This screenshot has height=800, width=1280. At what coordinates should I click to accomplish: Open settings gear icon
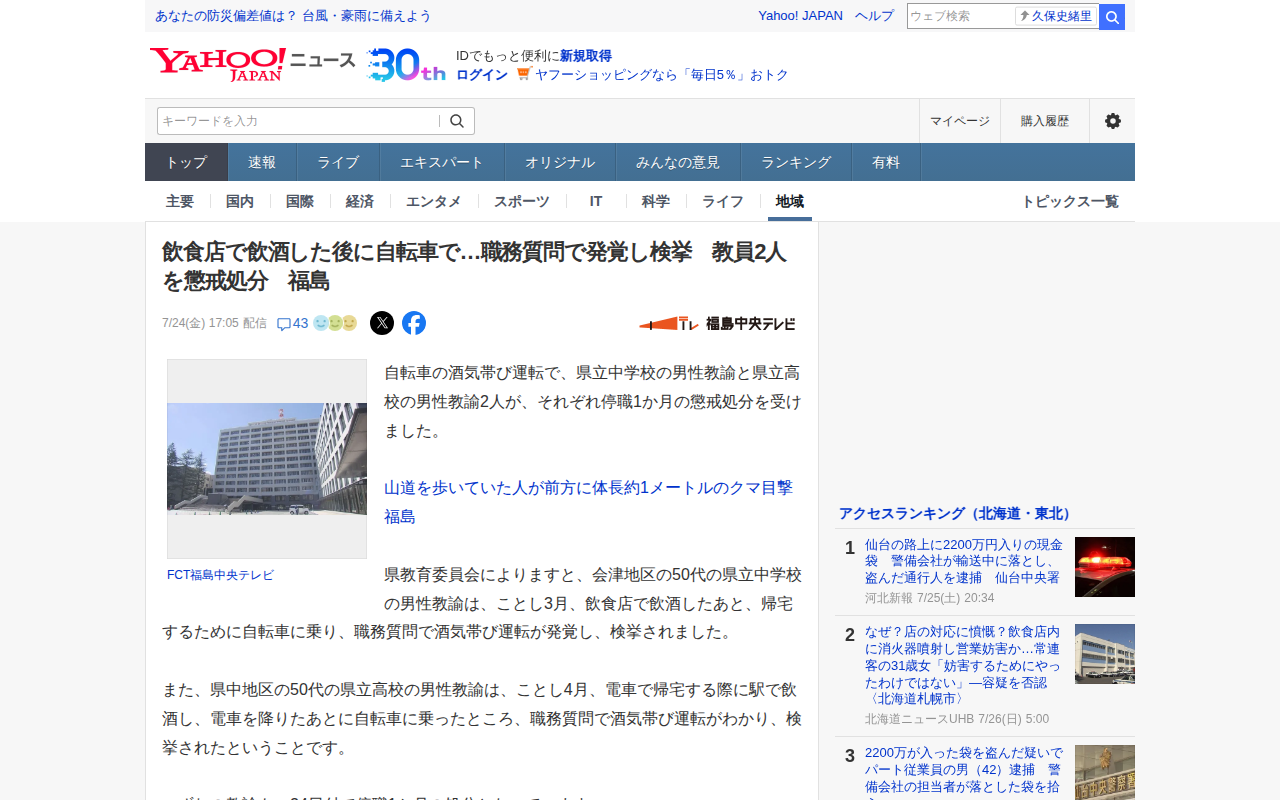pyautogui.click(x=1112, y=121)
